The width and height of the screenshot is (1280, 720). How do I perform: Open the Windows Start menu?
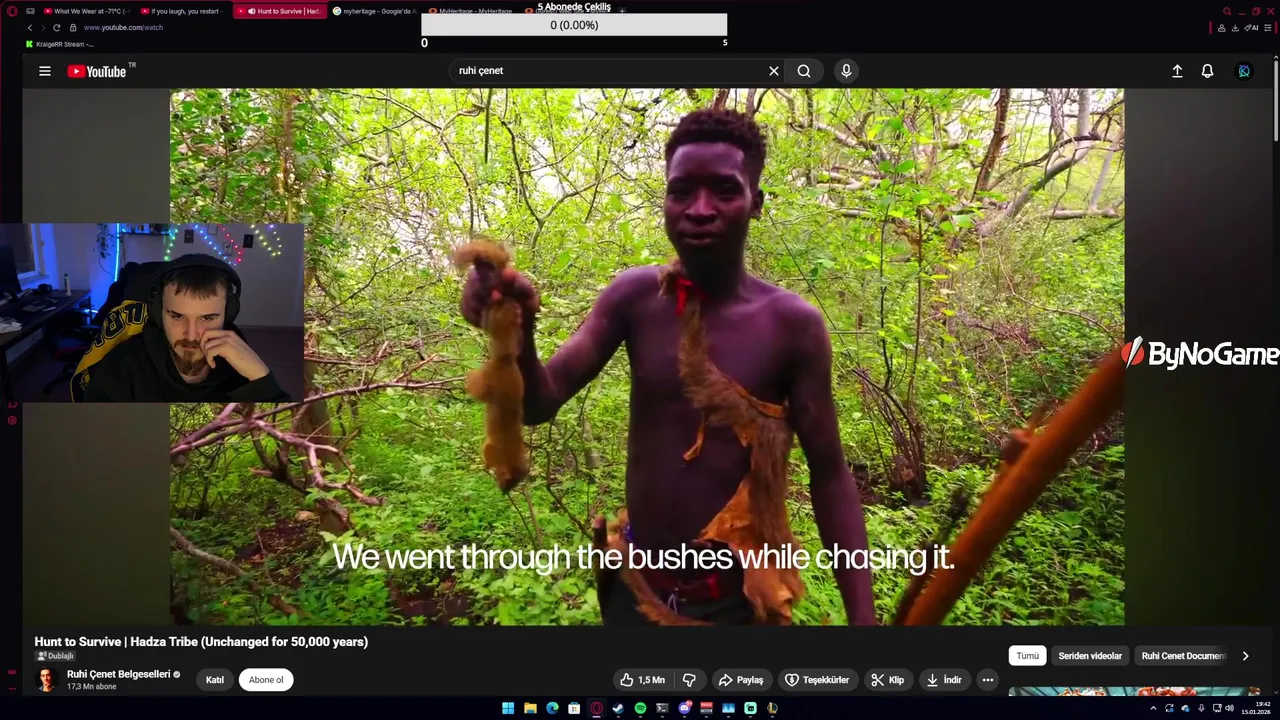(x=508, y=708)
